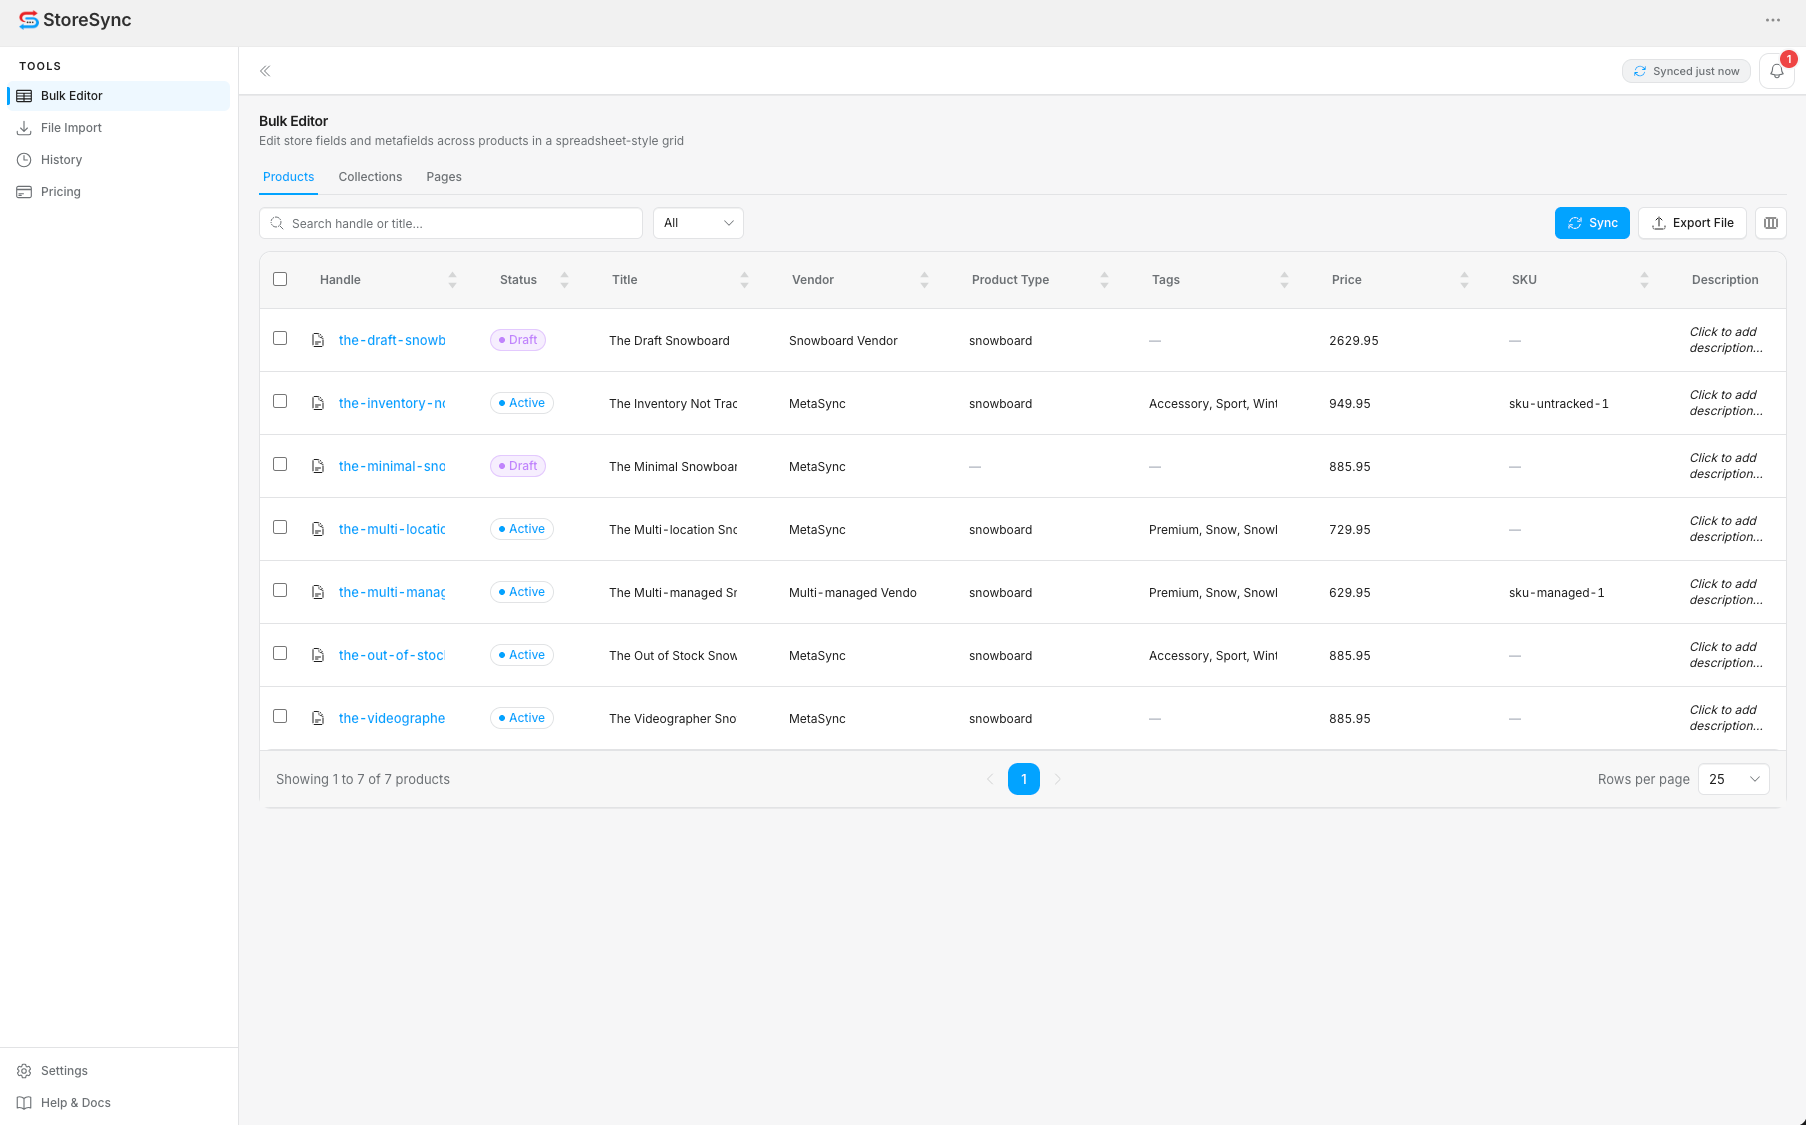The width and height of the screenshot is (1806, 1125).
Task: Go to the previous page arrow
Action: tap(990, 779)
